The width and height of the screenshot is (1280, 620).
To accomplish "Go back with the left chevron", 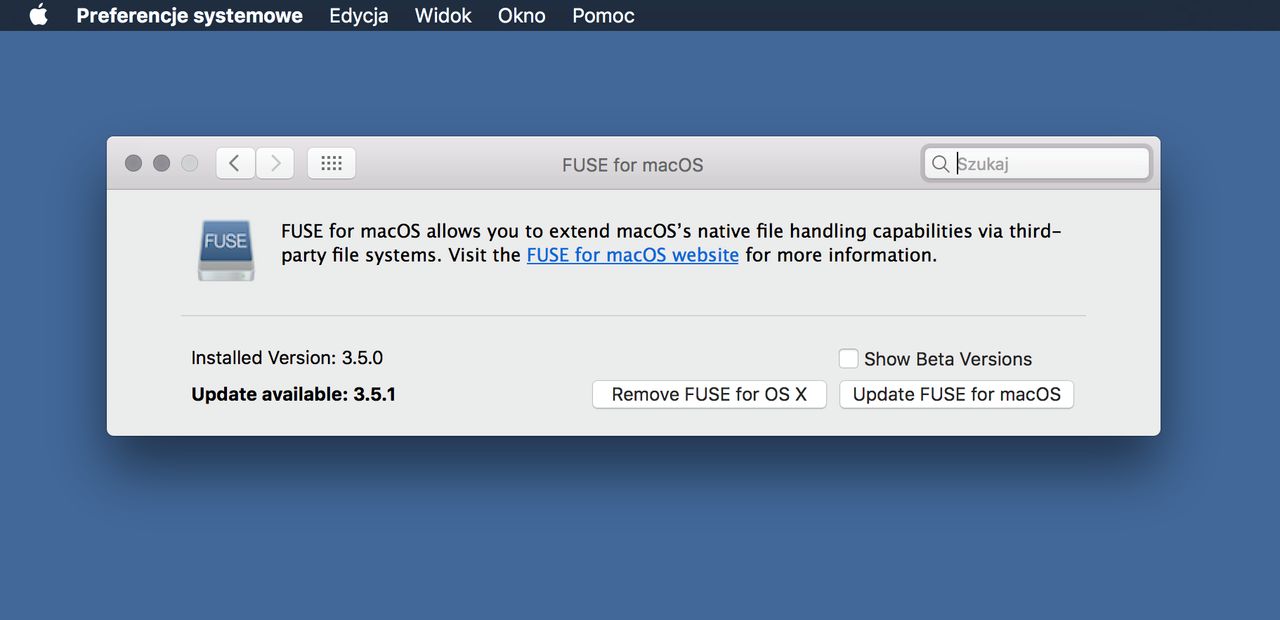I will tap(235, 163).
